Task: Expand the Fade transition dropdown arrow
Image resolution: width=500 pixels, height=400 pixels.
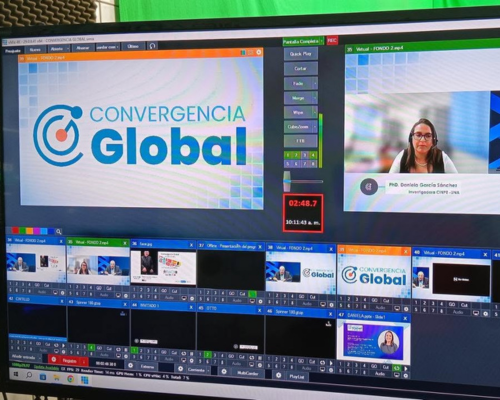Action: pyautogui.click(x=315, y=83)
